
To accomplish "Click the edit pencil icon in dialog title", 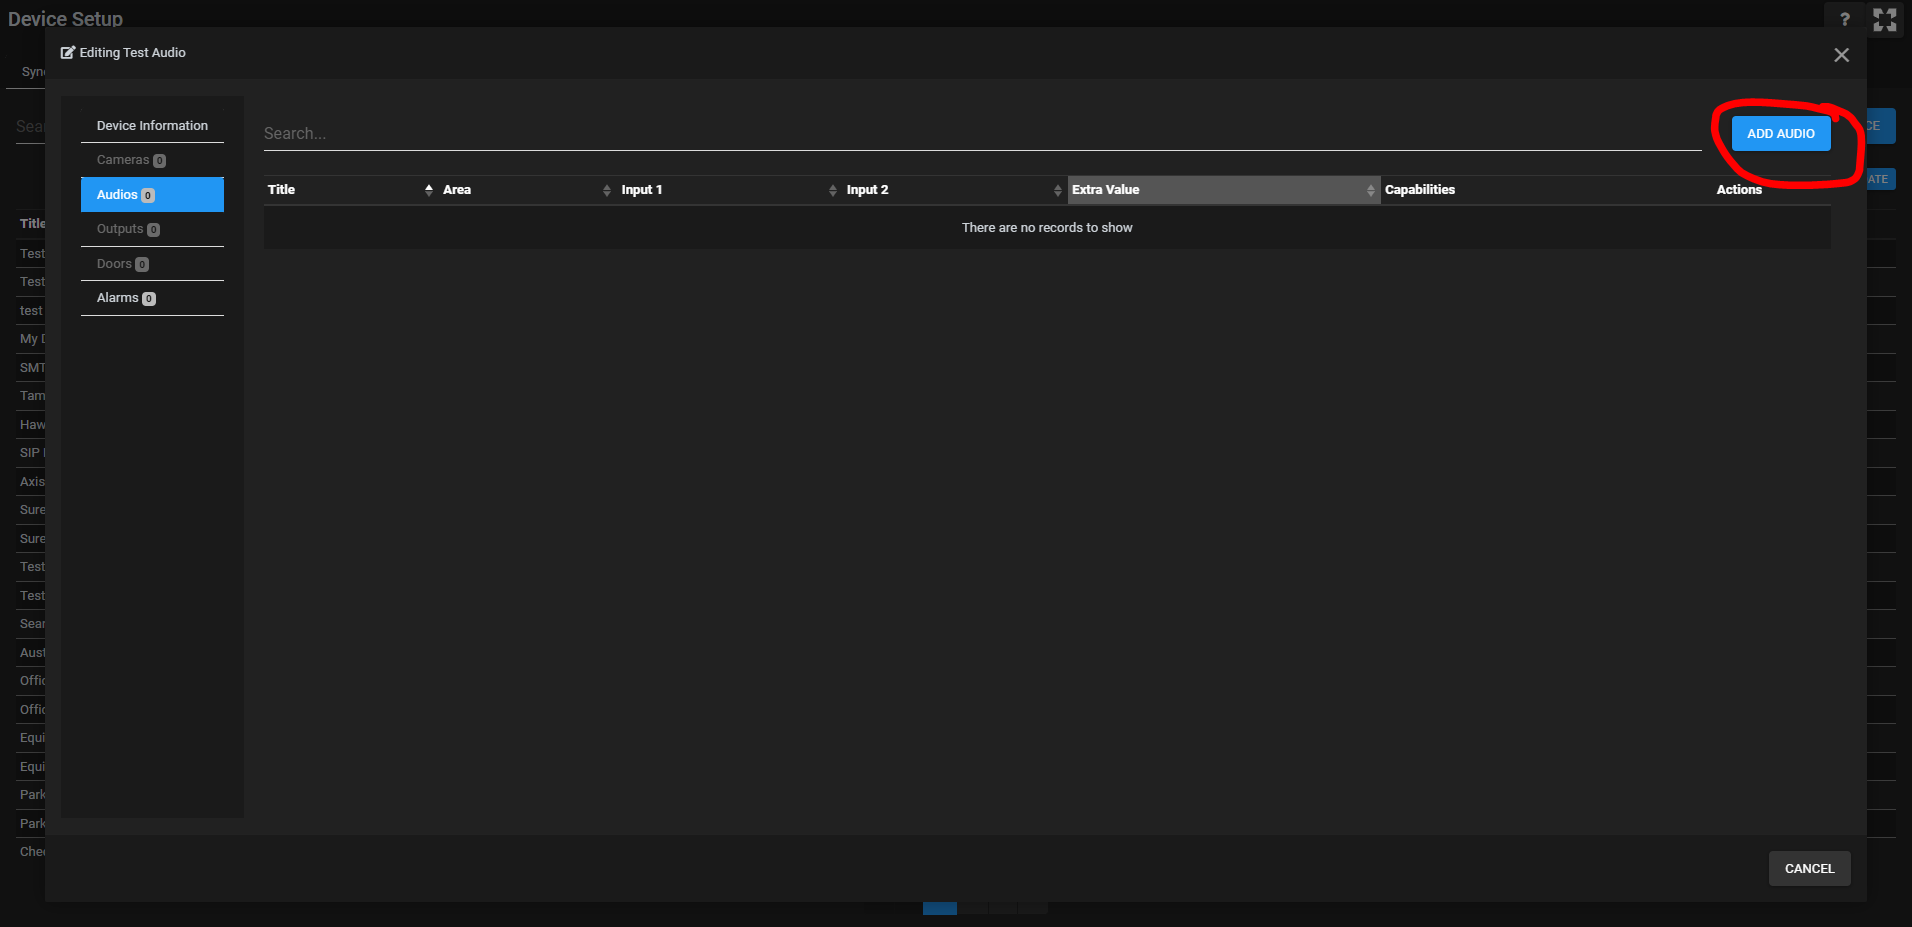I will pyautogui.click(x=68, y=53).
